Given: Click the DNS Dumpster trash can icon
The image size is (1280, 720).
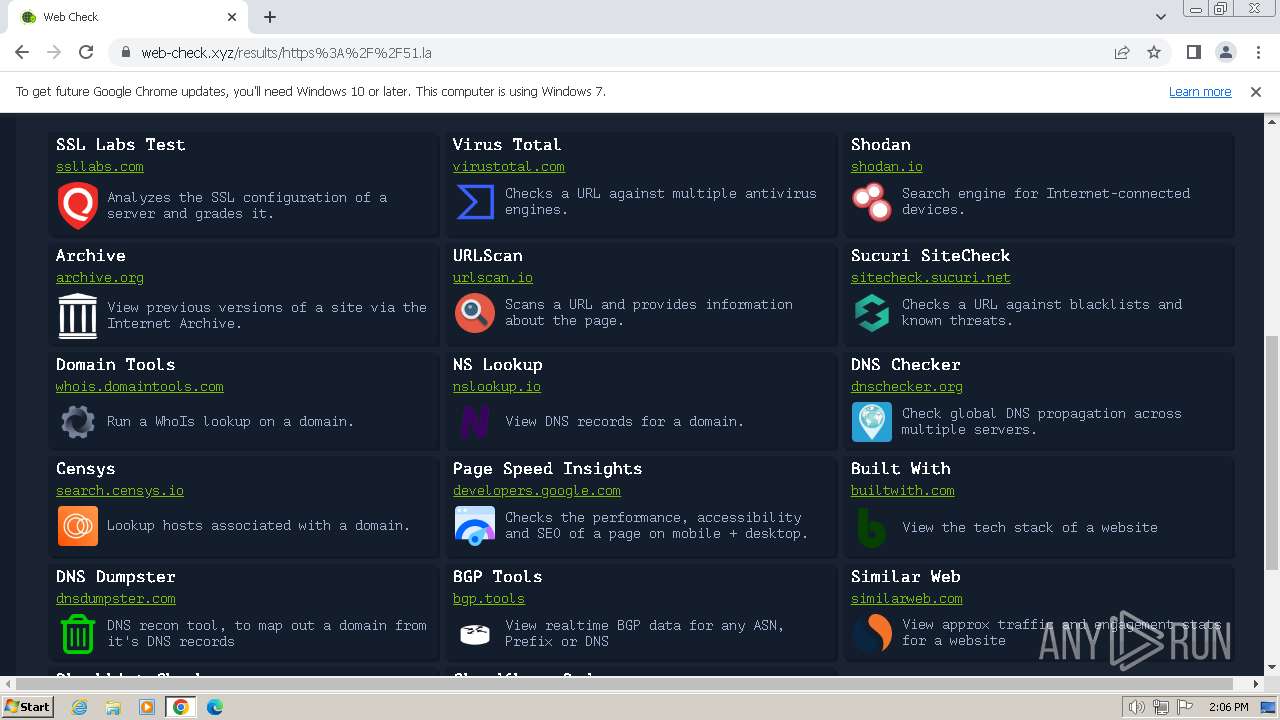Looking at the screenshot, I should pos(77,633).
